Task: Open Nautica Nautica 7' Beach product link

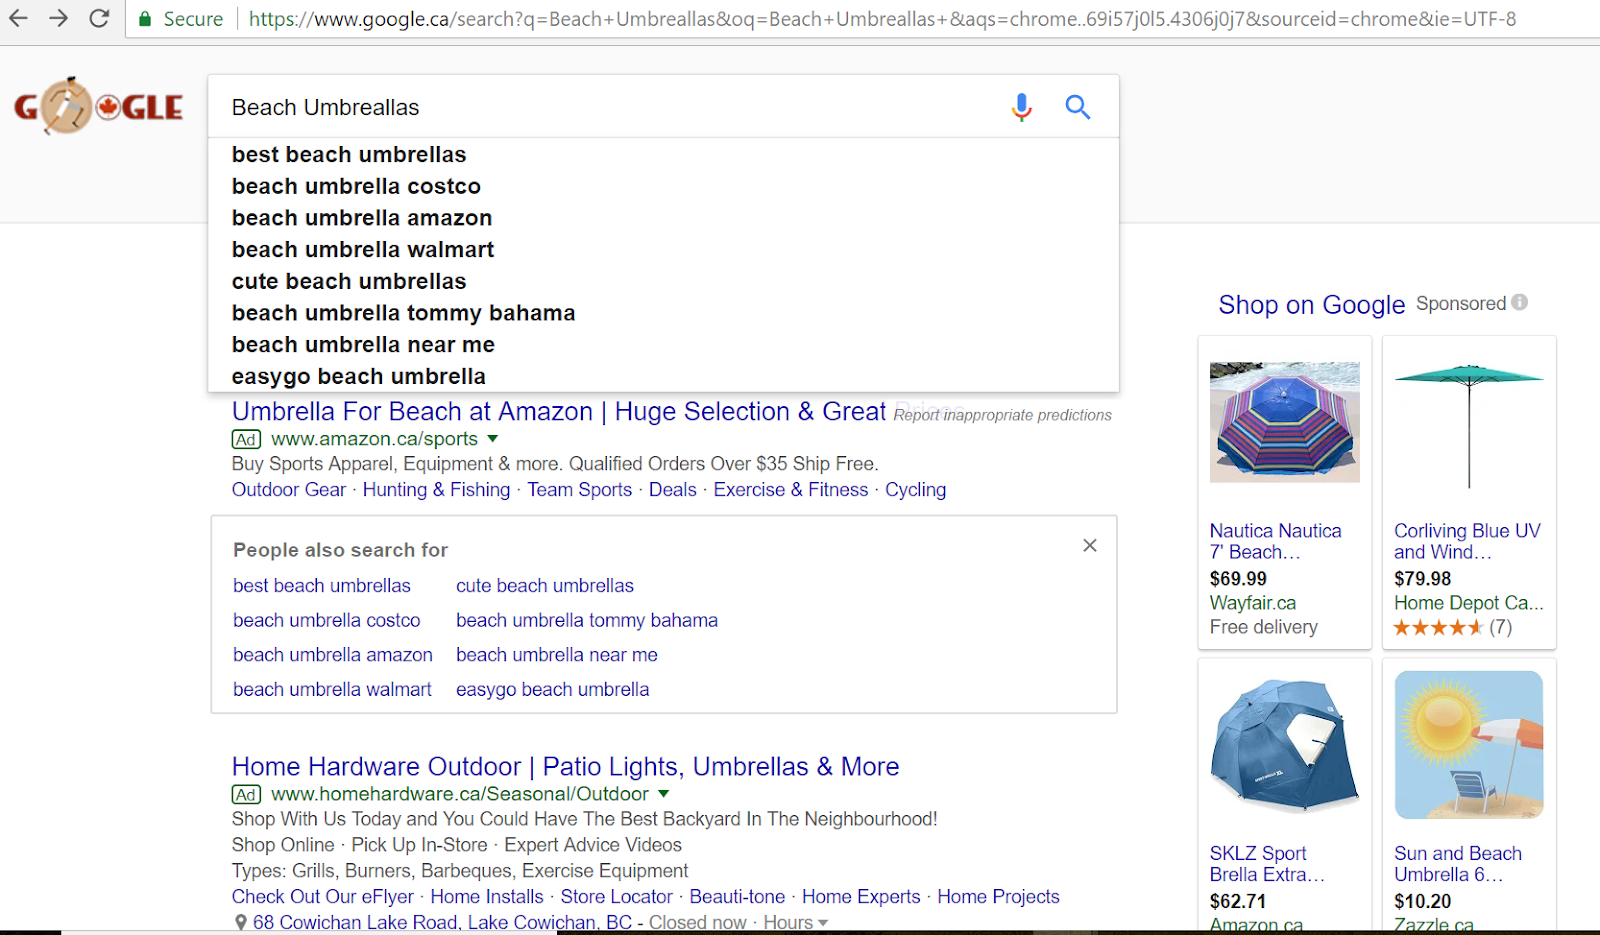Action: pyautogui.click(x=1275, y=541)
